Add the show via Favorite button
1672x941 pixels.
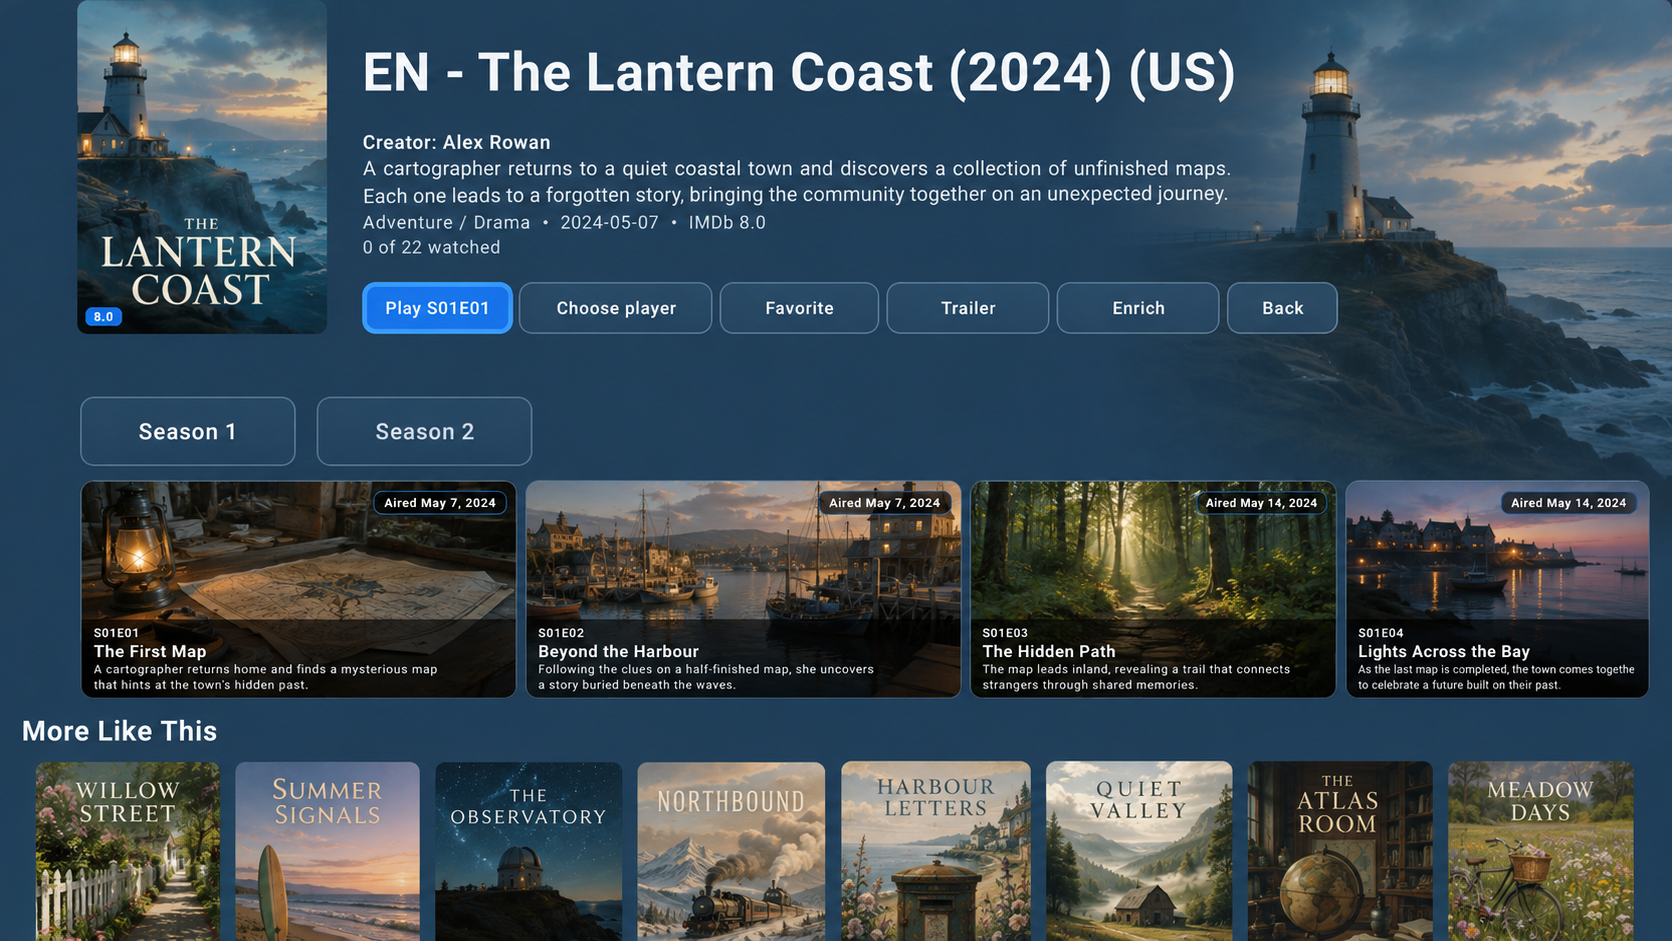click(799, 308)
